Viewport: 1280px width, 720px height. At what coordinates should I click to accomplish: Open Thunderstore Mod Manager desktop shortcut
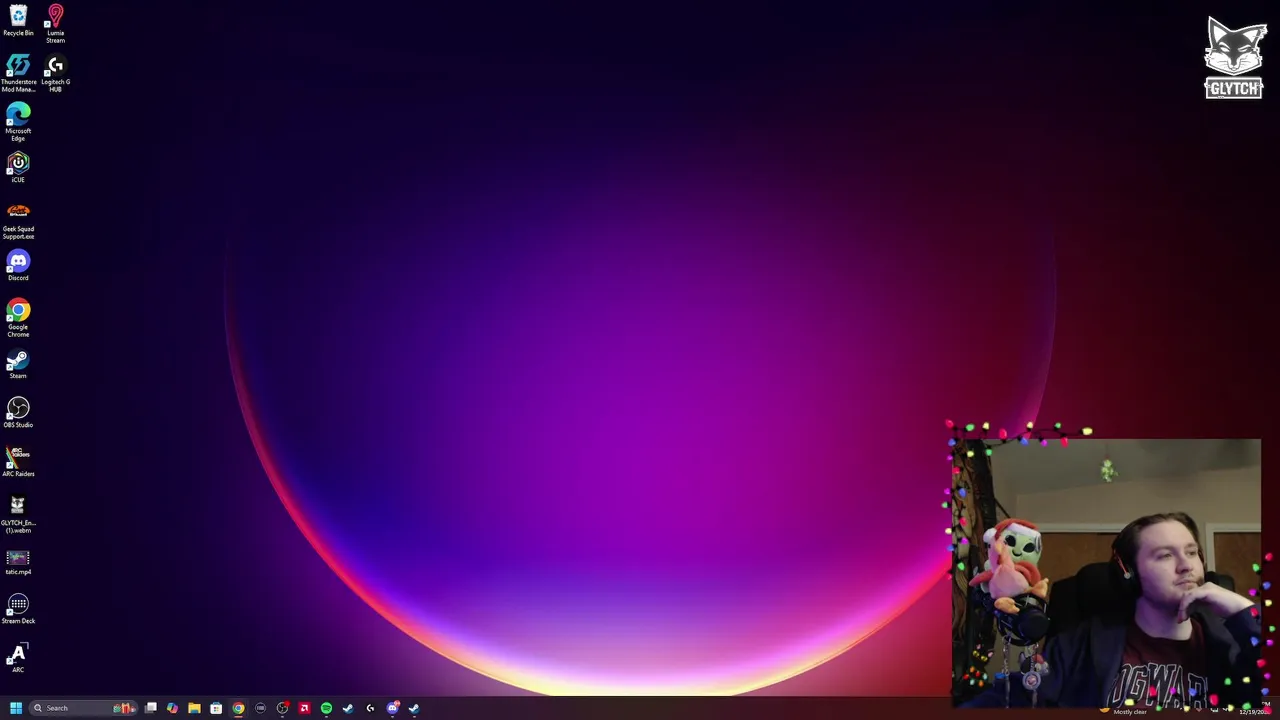[18, 73]
